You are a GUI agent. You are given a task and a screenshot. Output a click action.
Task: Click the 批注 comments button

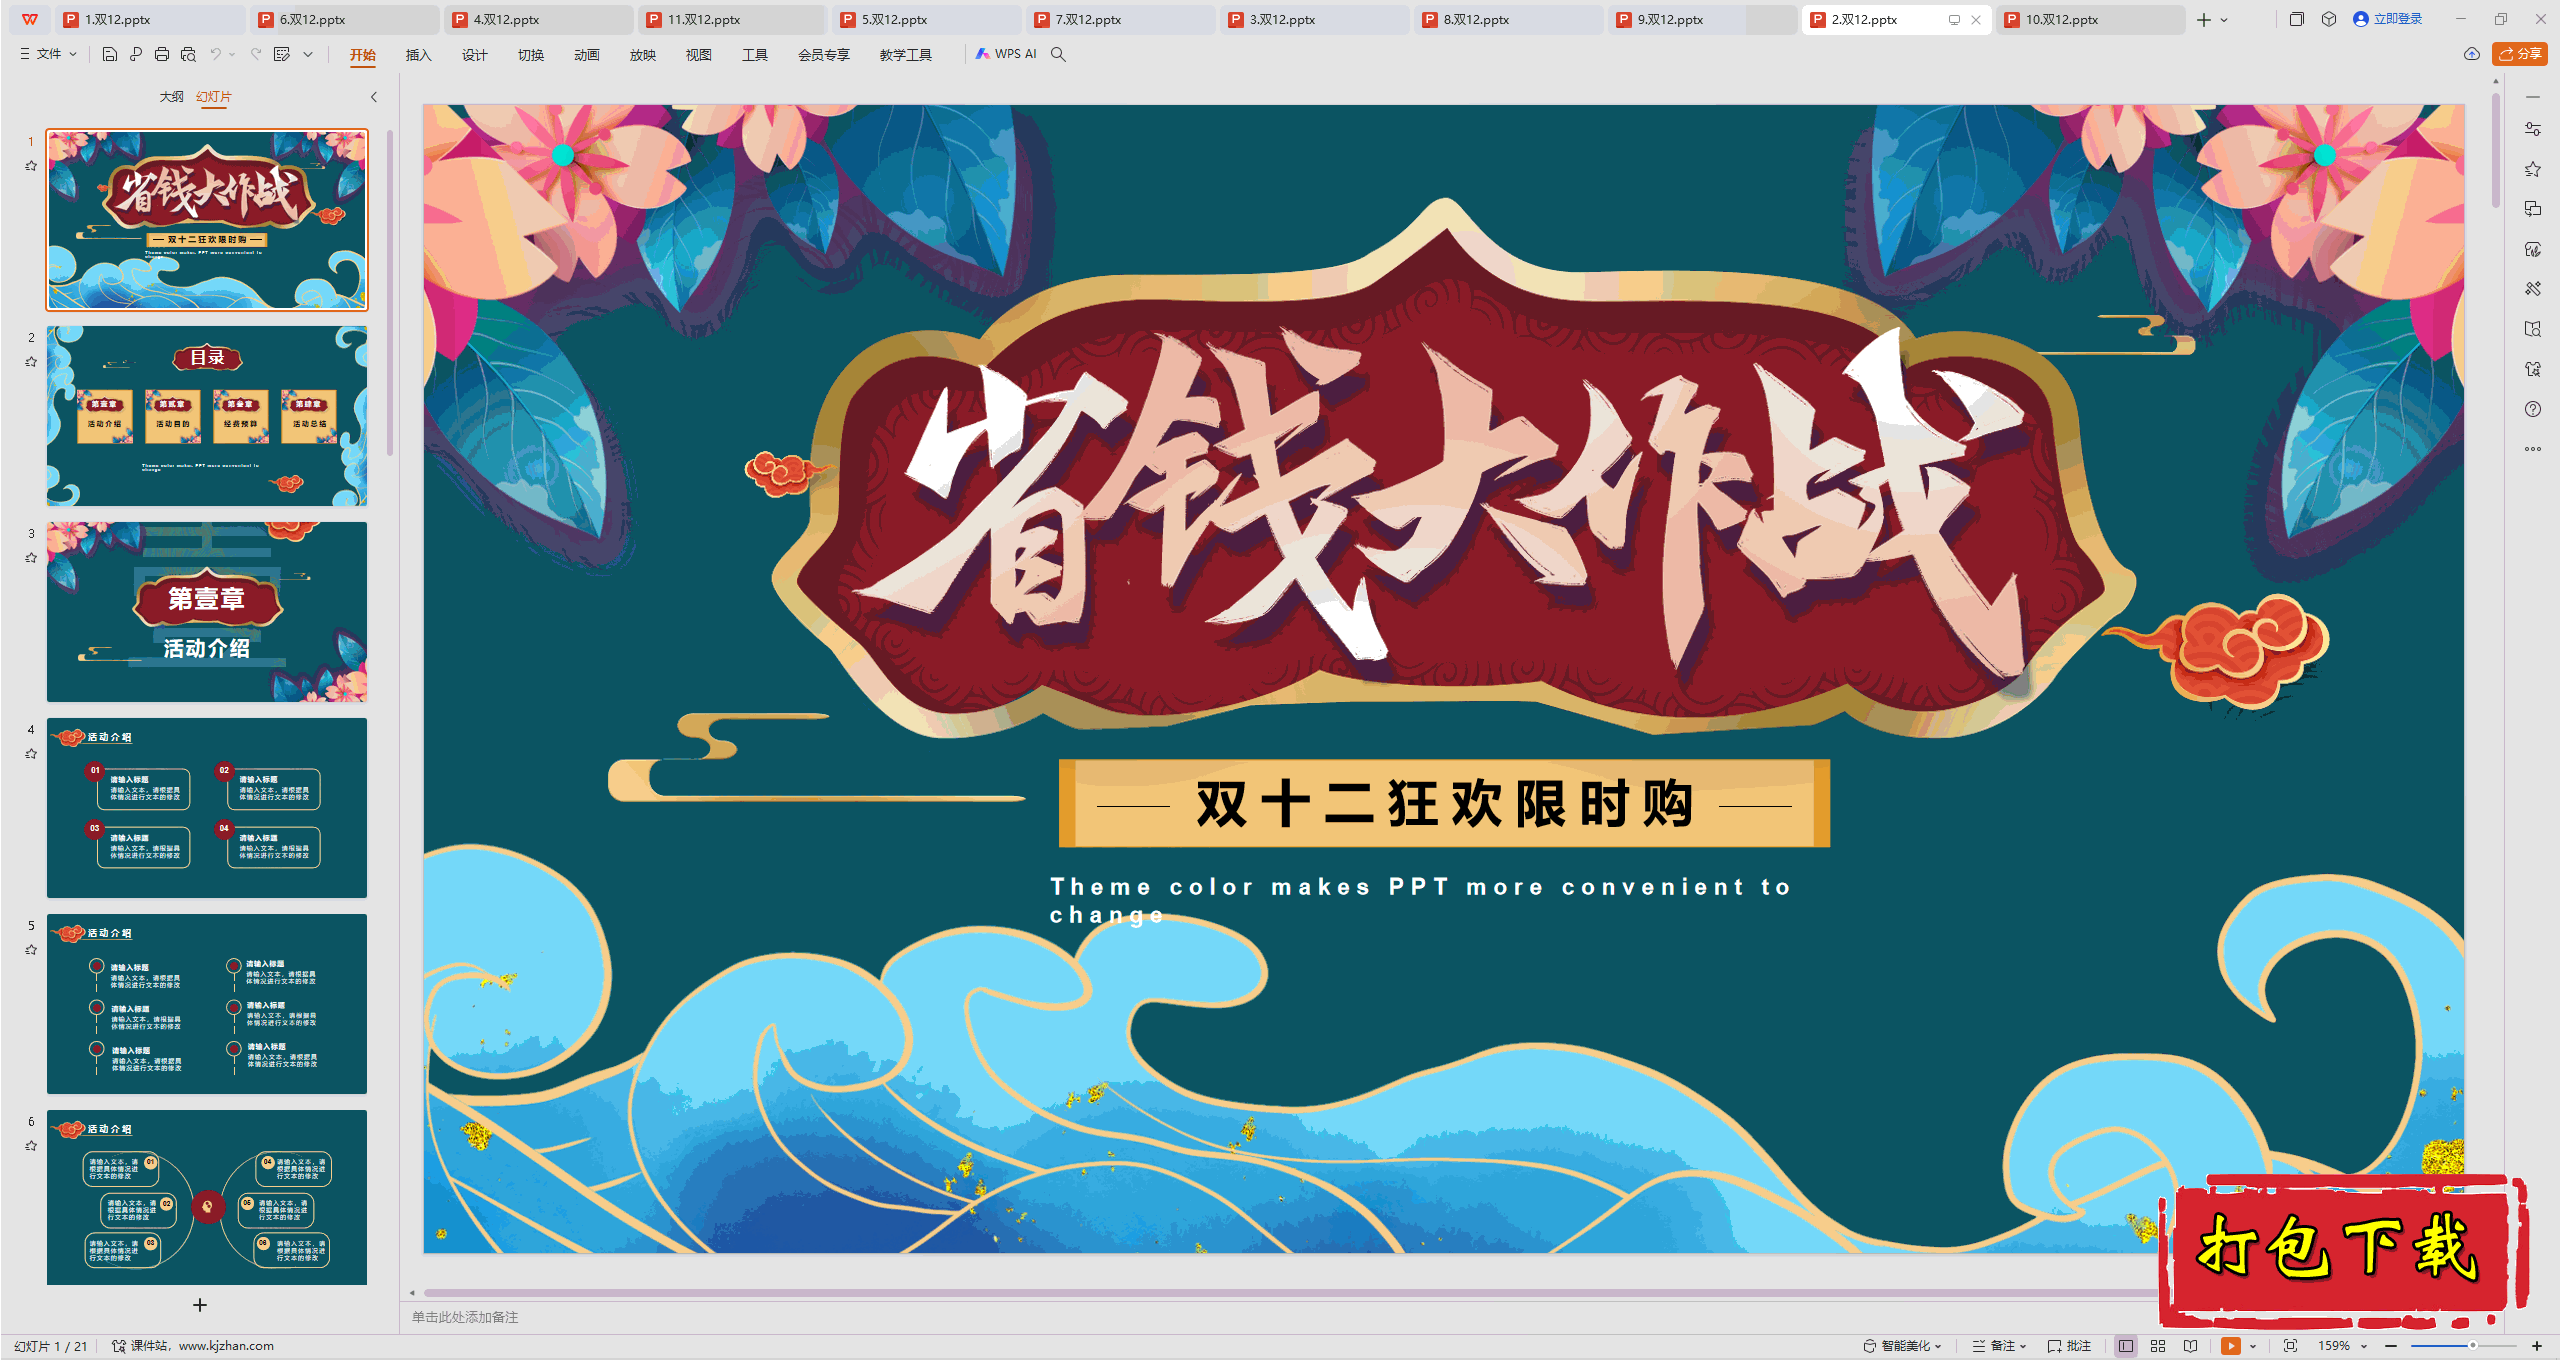[2069, 1346]
